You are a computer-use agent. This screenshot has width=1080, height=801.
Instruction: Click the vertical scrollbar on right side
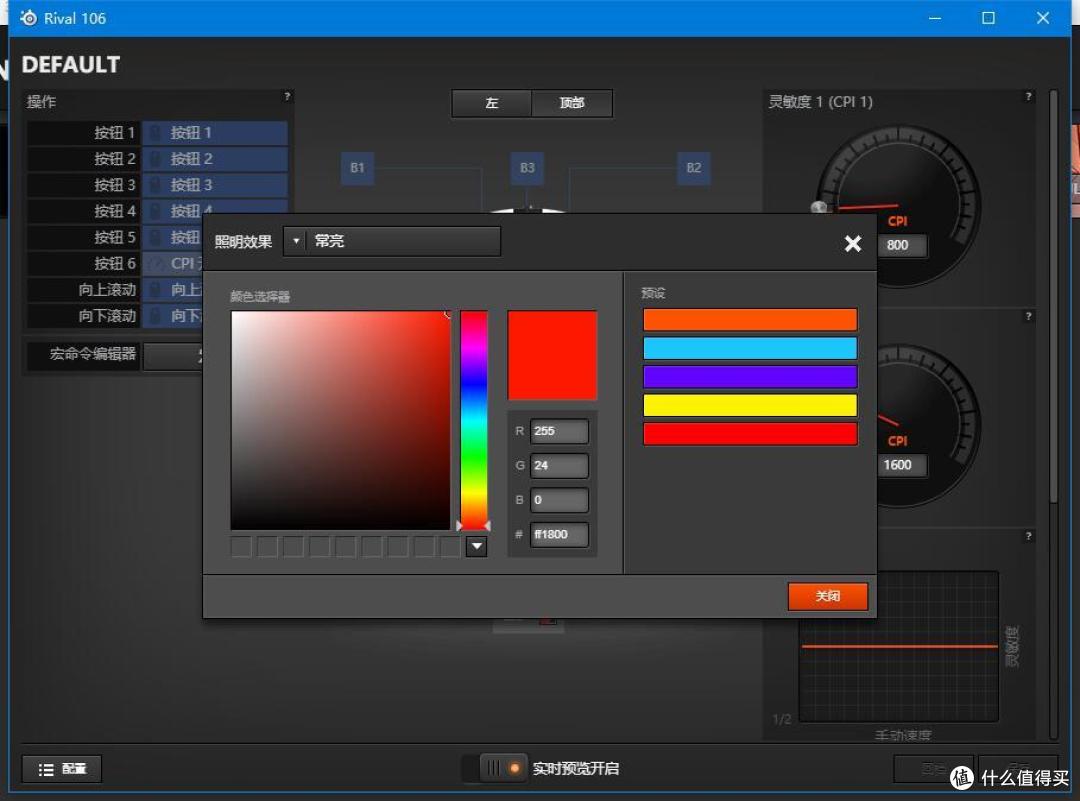click(1053, 296)
